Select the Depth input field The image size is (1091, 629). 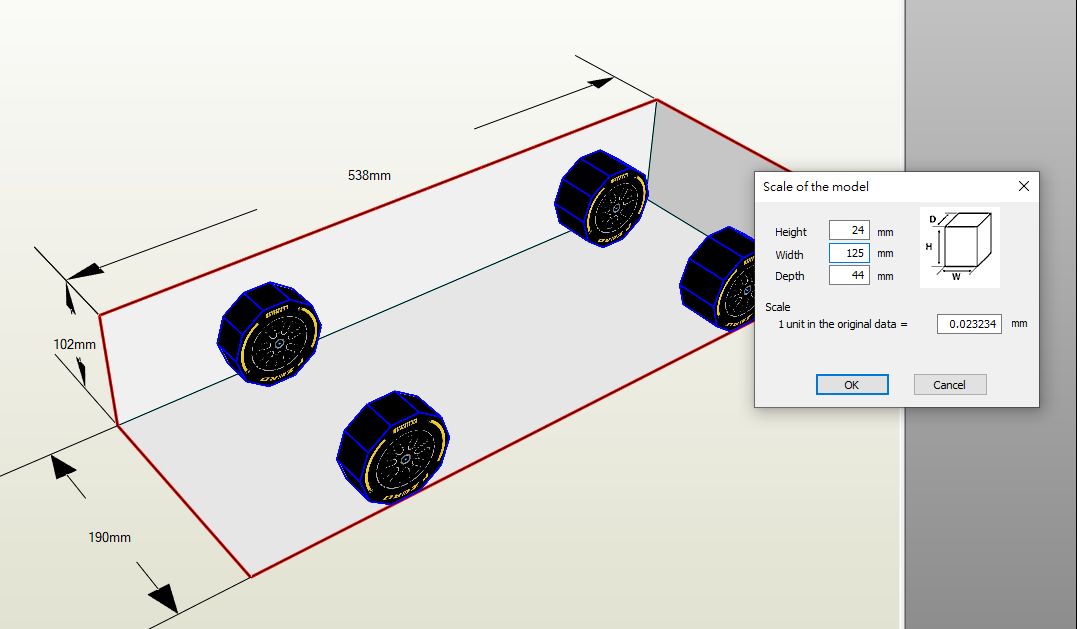pos(849,275)
